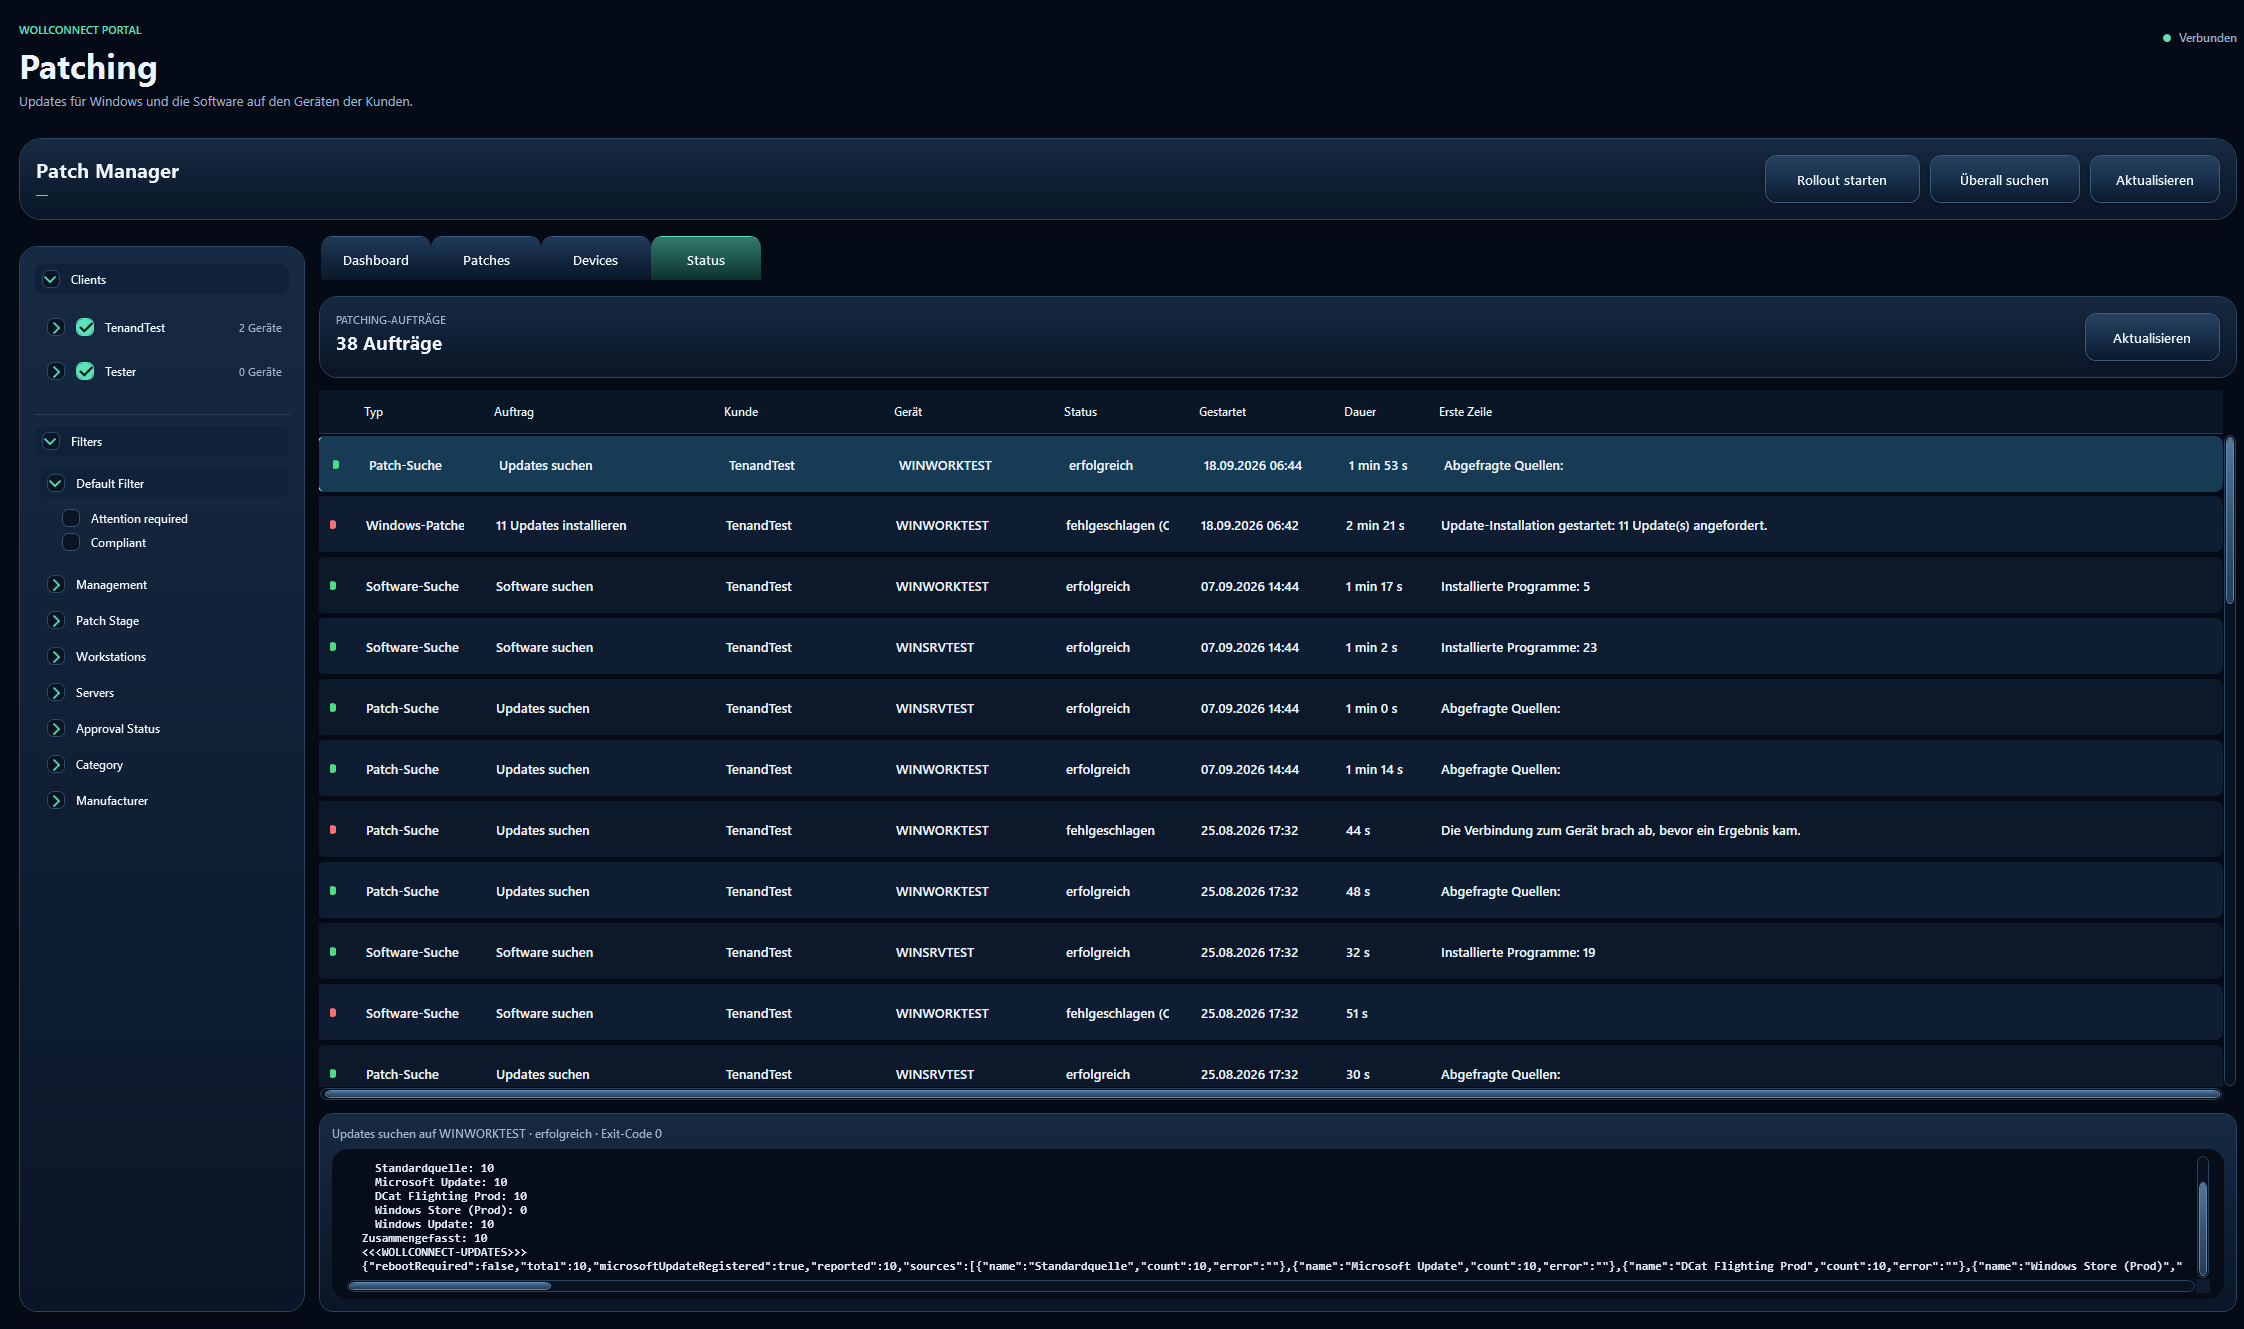Select the row showing Installierte Programme: 19
Viewport: 2244px width, 1329px height.
tap(1270, 952)
